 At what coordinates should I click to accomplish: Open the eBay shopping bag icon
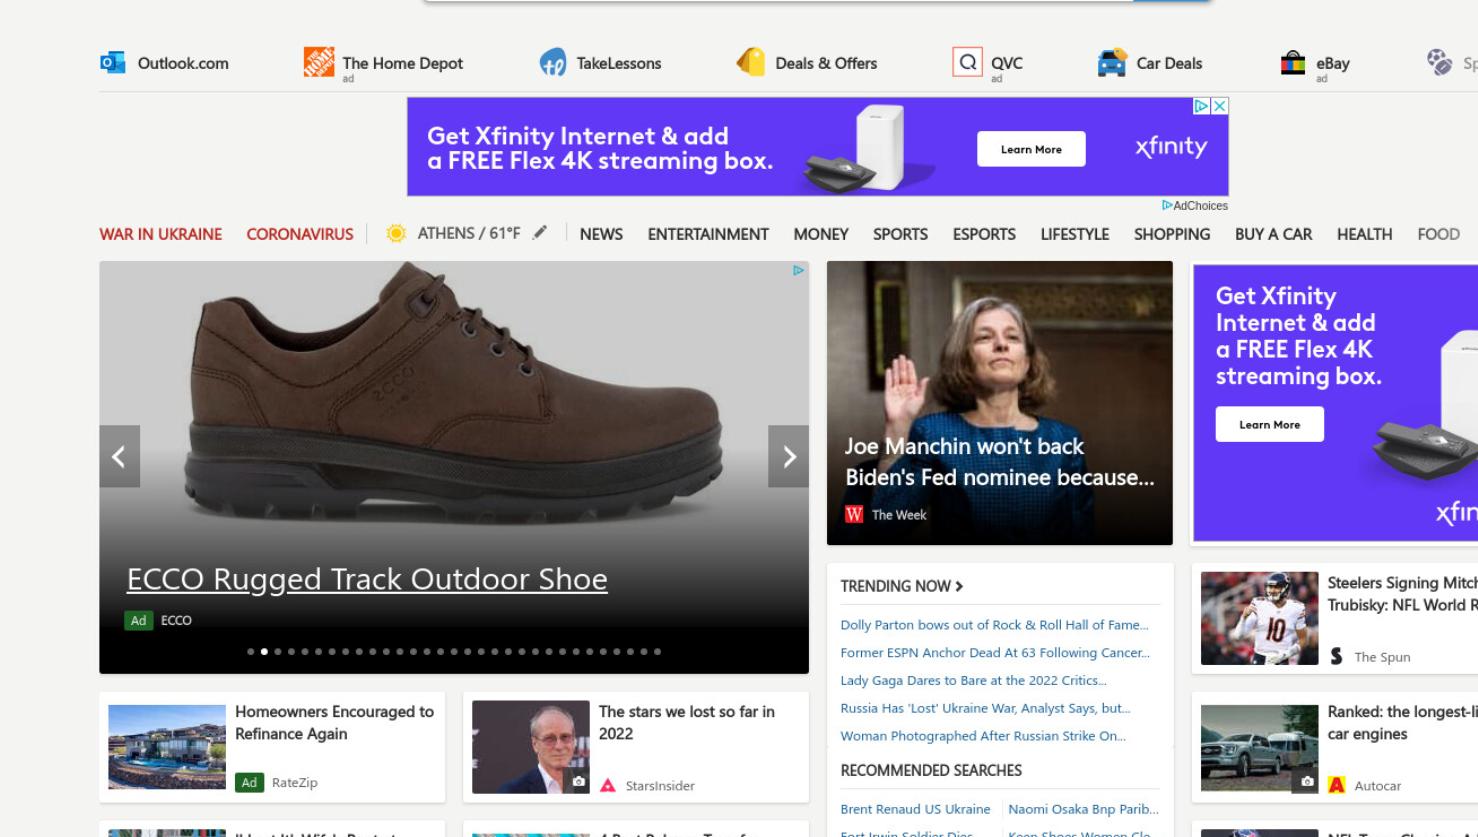(1293, 63)
